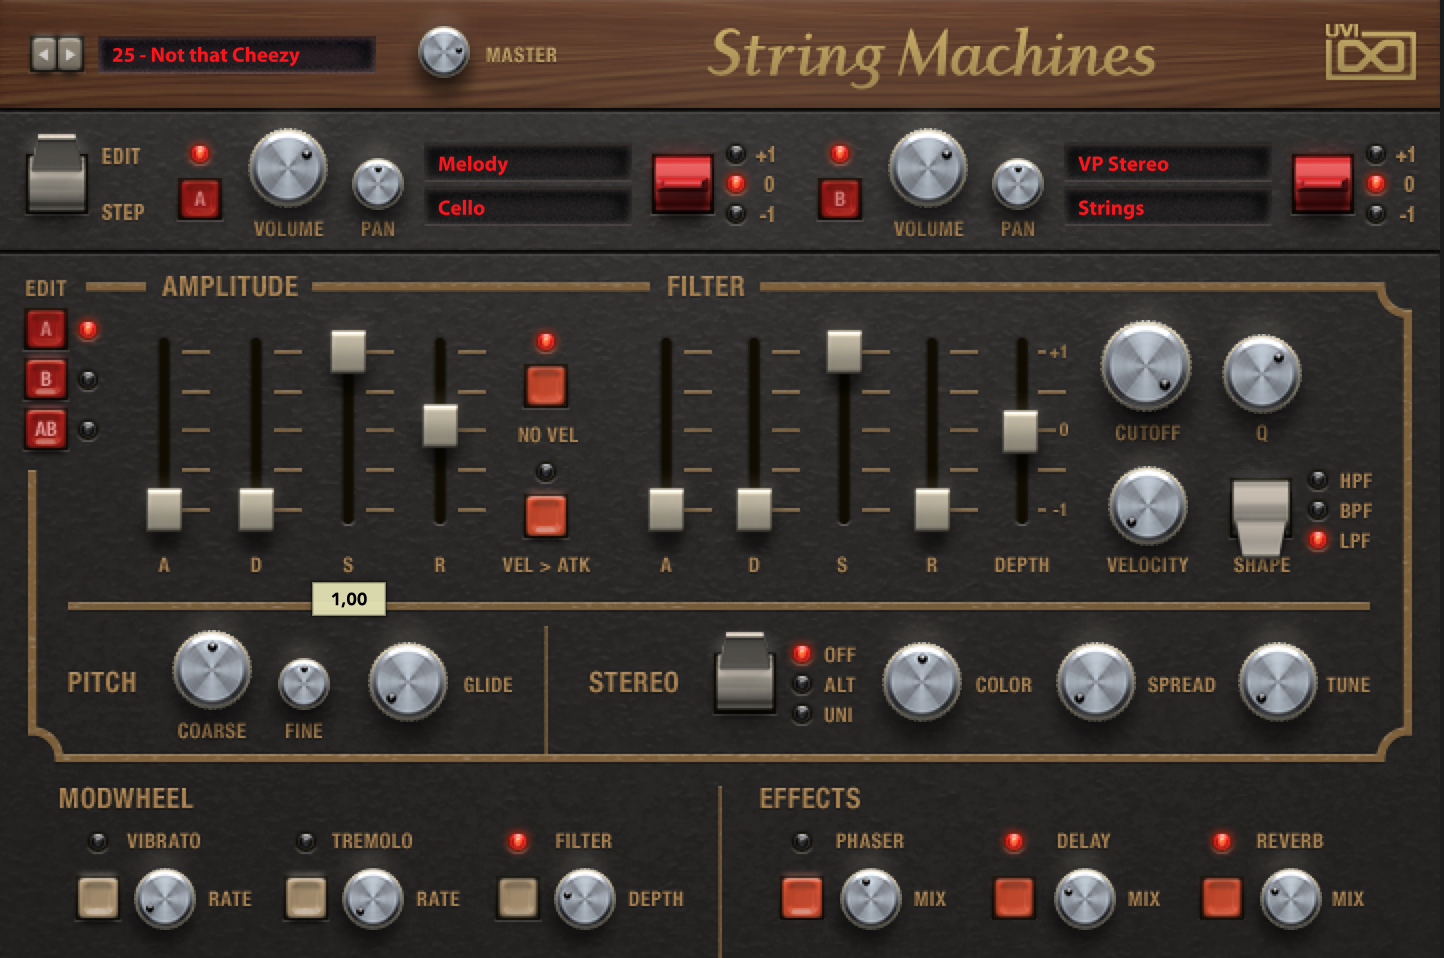Enable modwheel VIBRATO button
The height and width of the screenshot is (958, 1444).
pos(98,897)
